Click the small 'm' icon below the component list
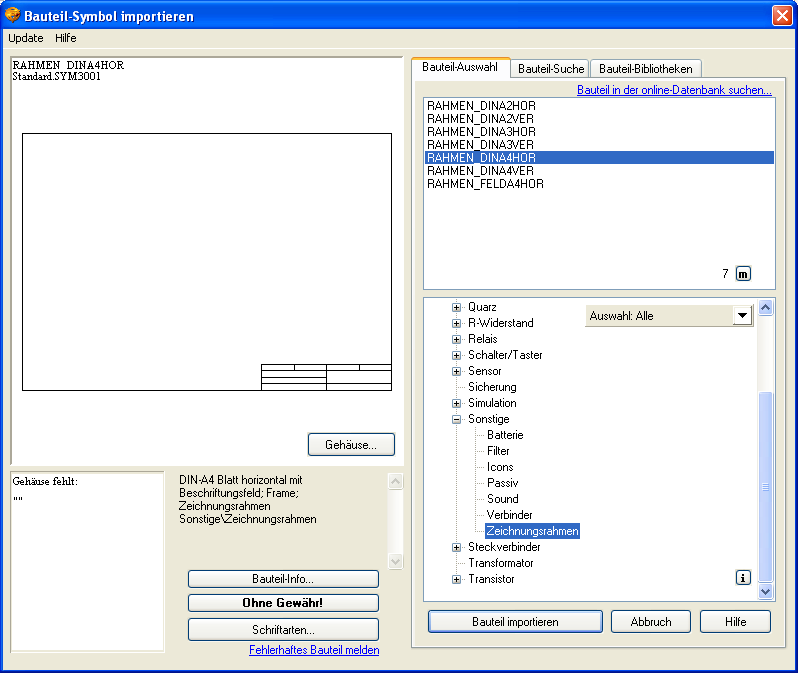This screenshot has width=798, height=673. [x=743, y=274]
